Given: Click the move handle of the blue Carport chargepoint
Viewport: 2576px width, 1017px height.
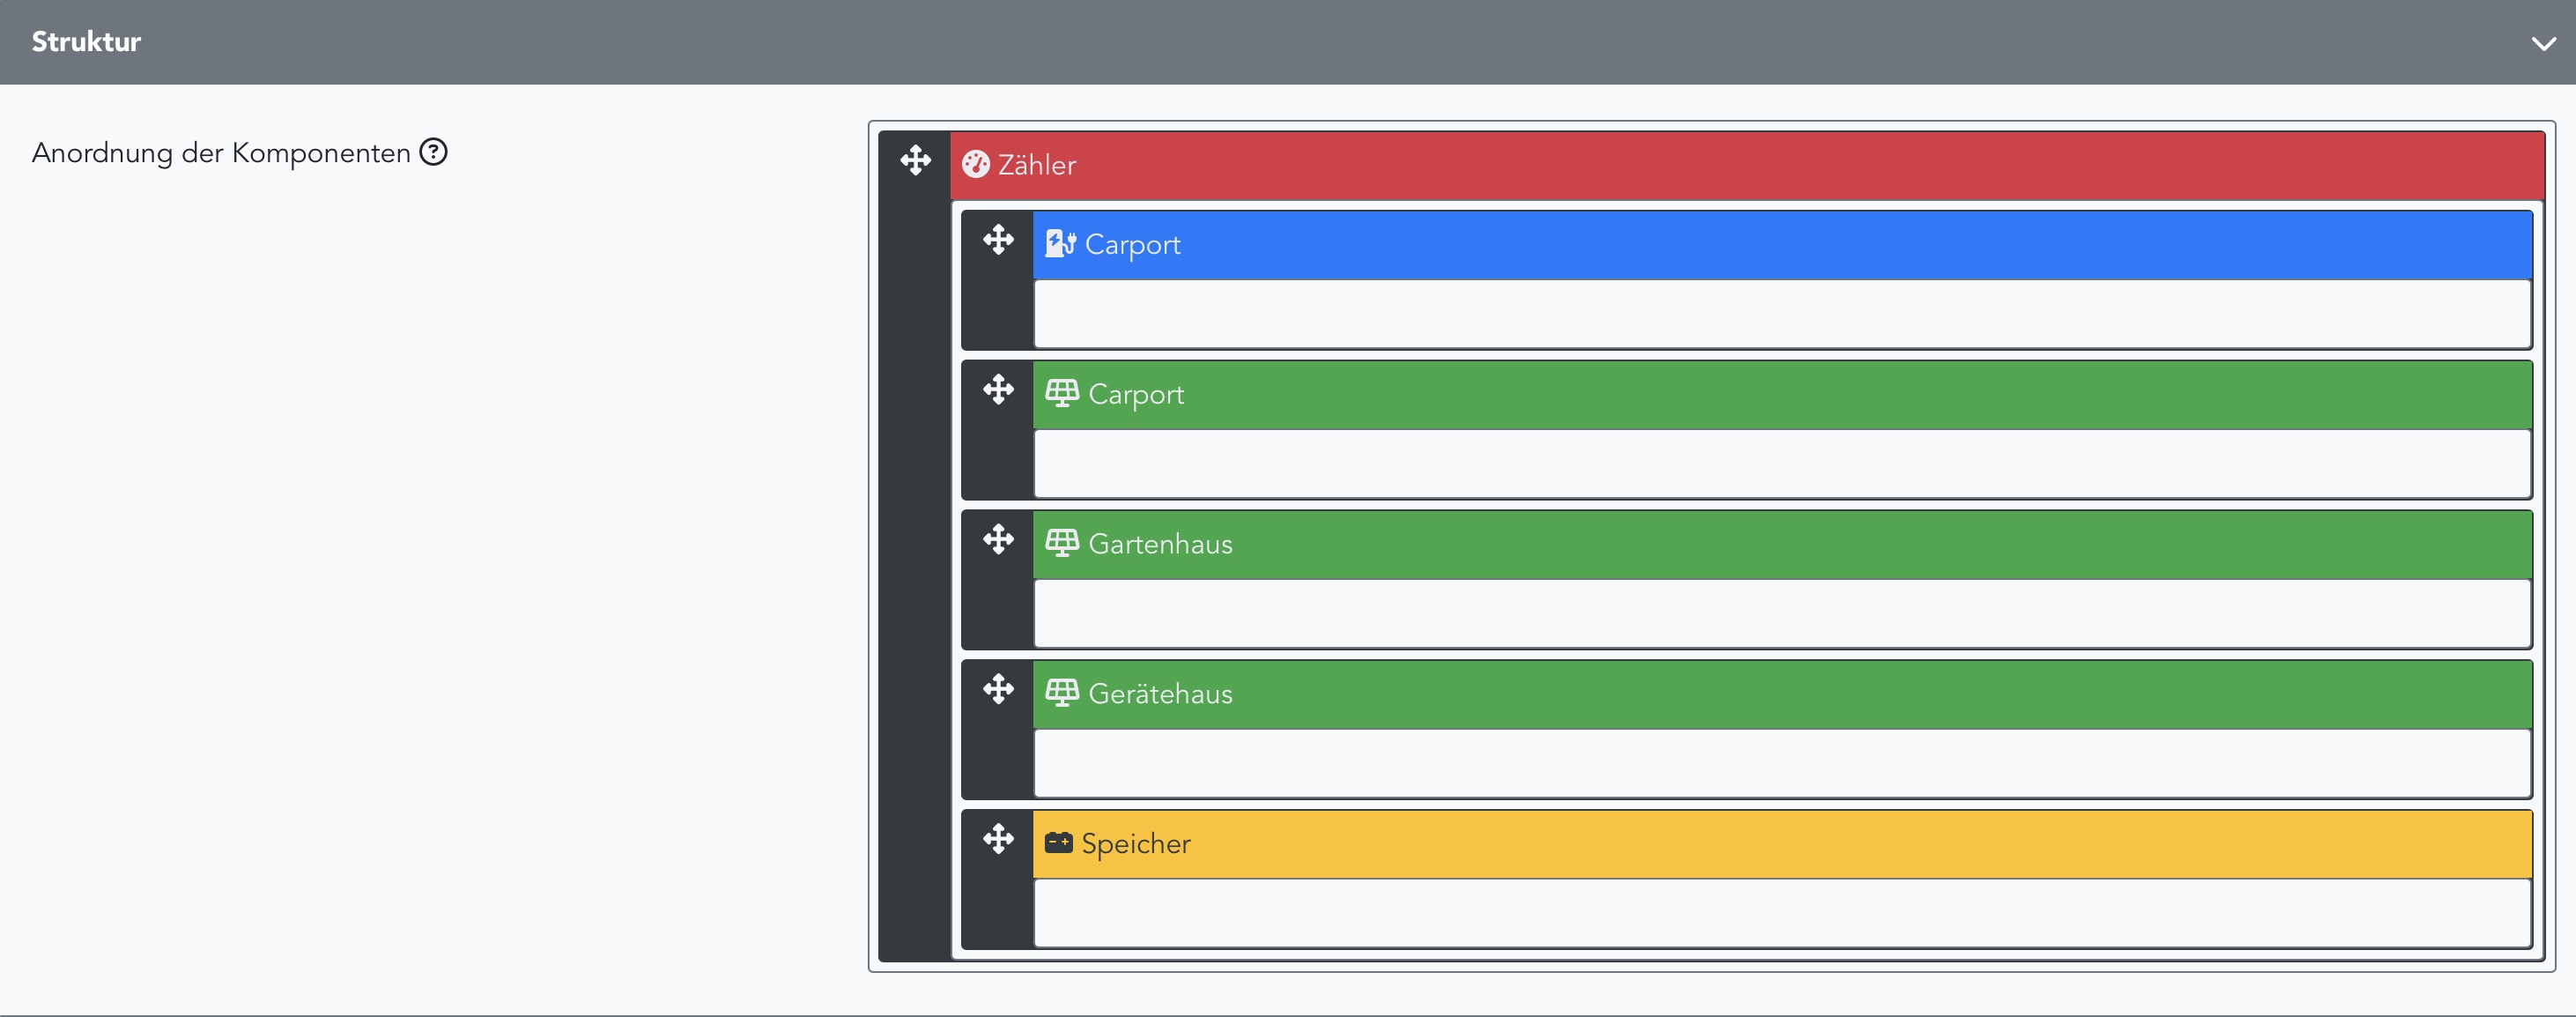Looking at the screenshot, I should (998, 240).
